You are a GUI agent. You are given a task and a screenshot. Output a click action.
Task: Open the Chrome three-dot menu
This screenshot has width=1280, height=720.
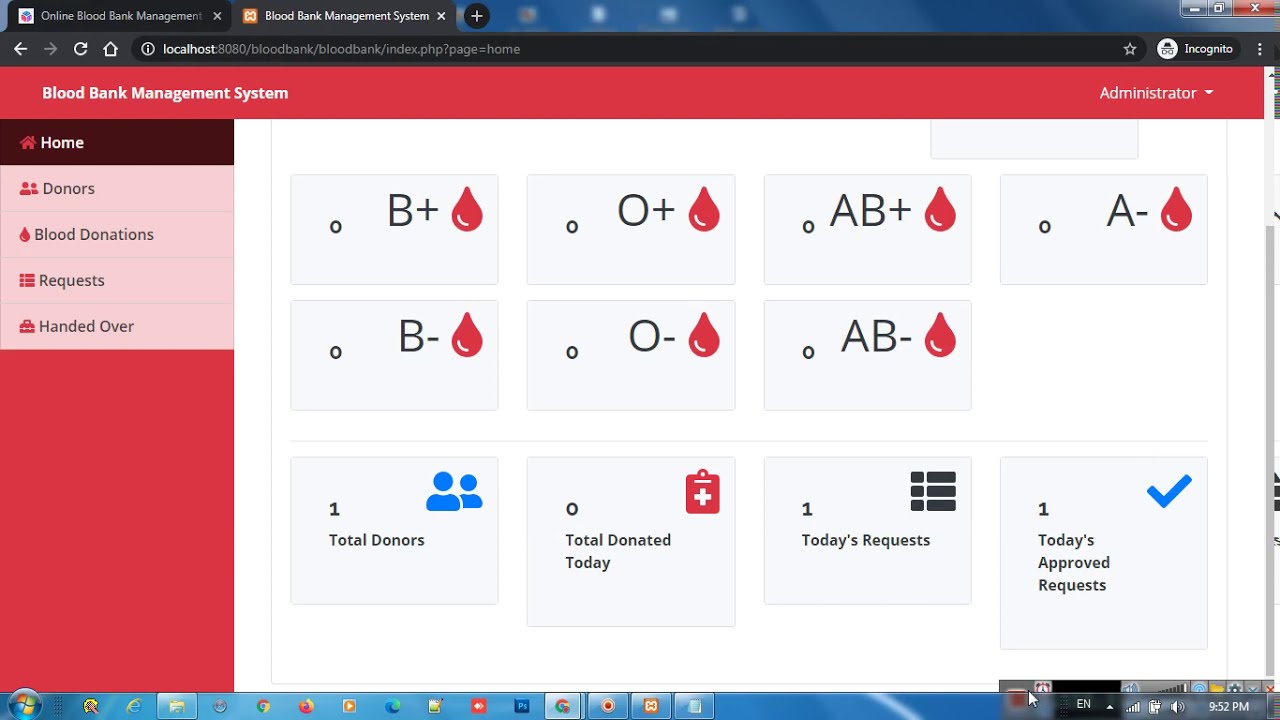1260,49
